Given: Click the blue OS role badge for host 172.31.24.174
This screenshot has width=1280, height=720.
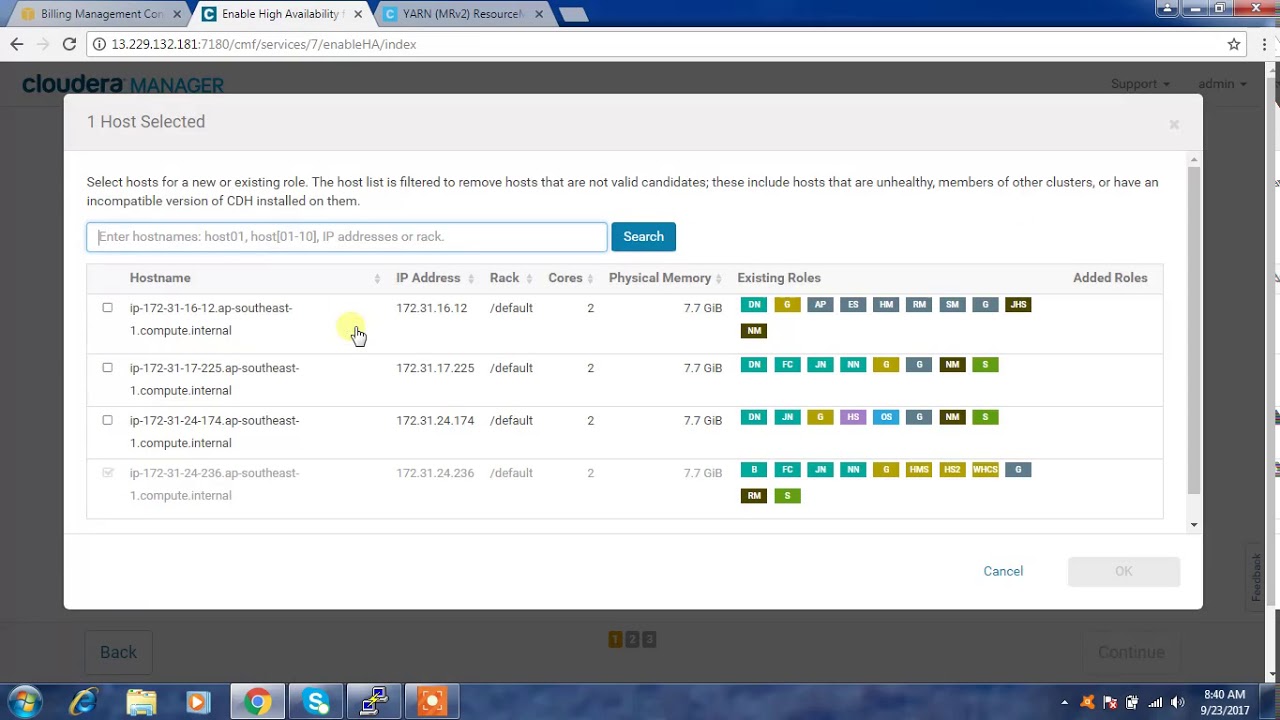Looking at the screenshot, I should coord(886,417).
